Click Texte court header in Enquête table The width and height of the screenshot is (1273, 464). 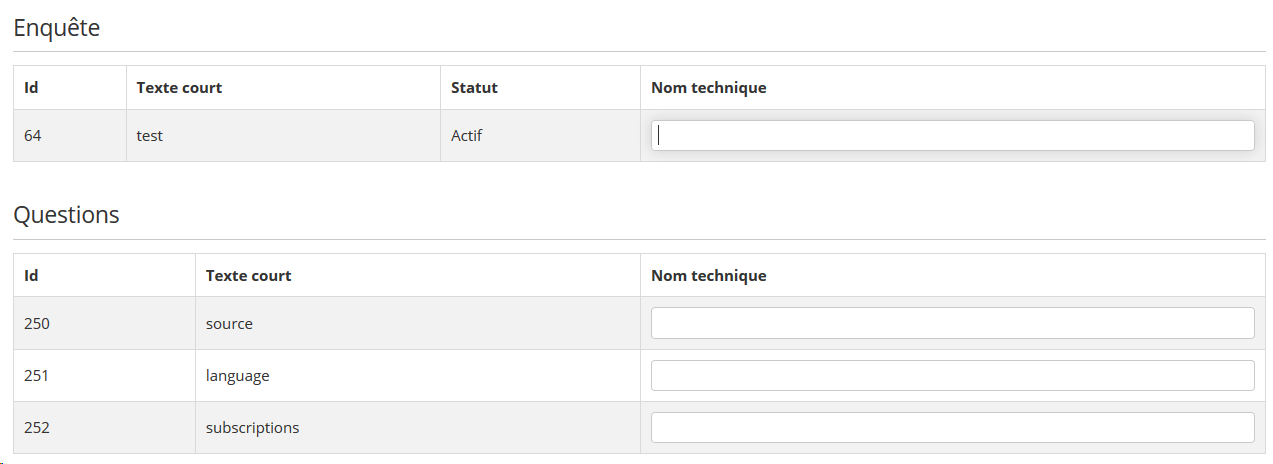pos(179,88)
